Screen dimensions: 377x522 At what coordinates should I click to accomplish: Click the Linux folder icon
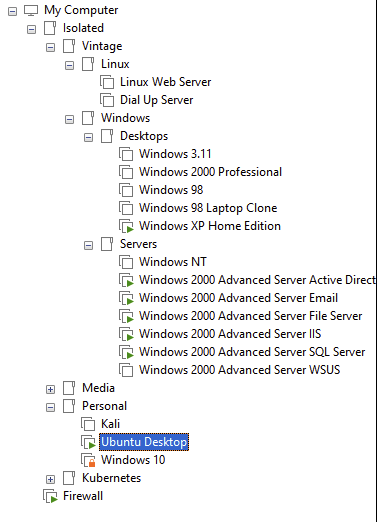coord(88,64)
